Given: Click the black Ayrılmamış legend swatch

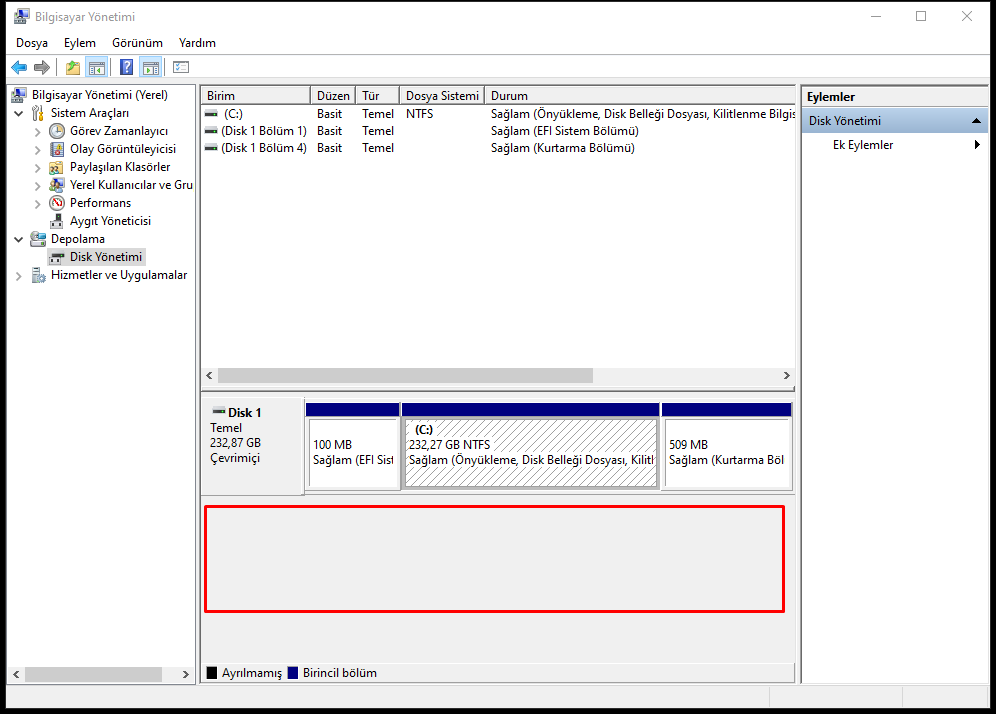Looking at the screenshot, I should (x=212, y=673).
